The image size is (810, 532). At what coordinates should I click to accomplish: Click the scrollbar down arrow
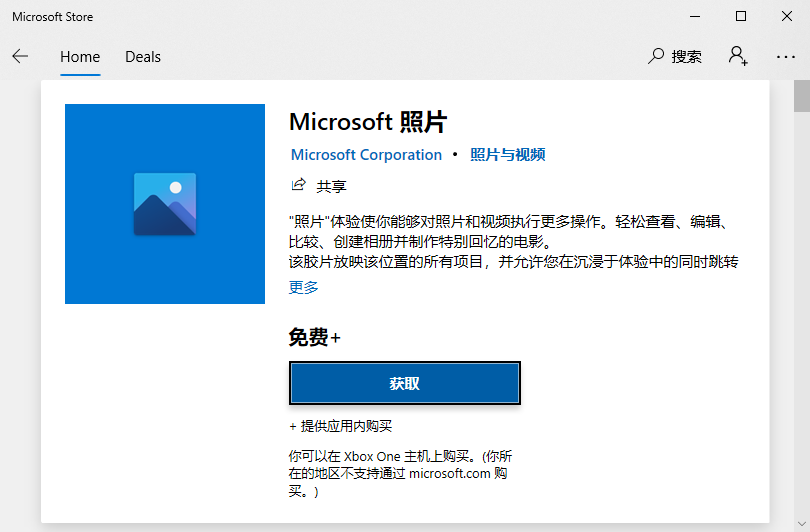[x=802, y=524]
